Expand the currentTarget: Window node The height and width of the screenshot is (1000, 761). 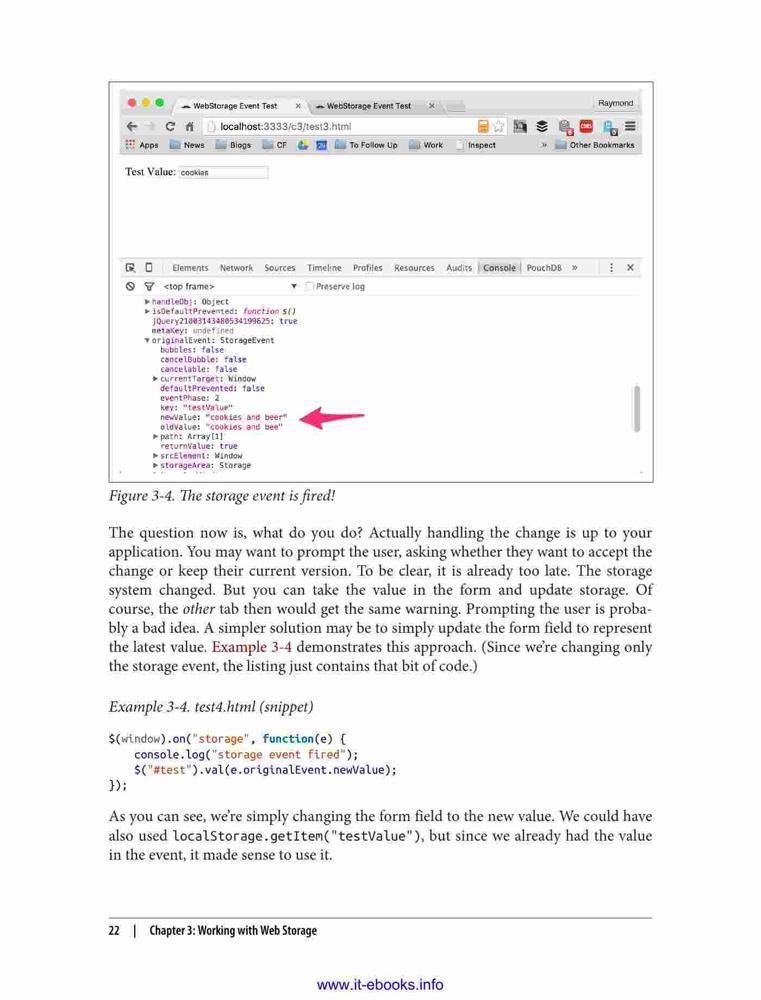click(x=156, y=379)
